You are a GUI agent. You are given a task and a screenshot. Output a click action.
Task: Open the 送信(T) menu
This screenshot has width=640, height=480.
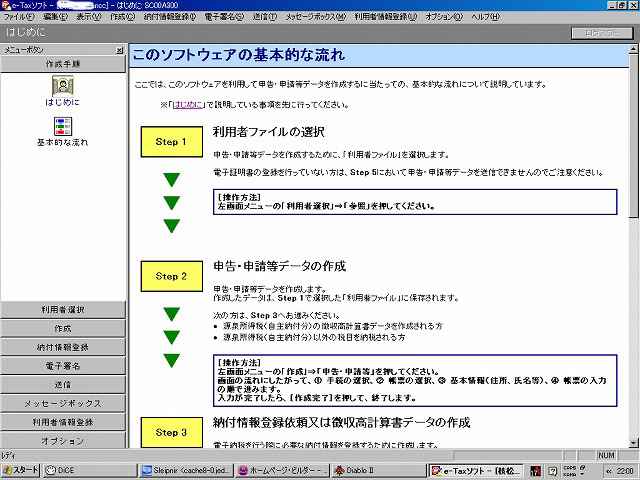pyautogui.click(x=264, y=17)
